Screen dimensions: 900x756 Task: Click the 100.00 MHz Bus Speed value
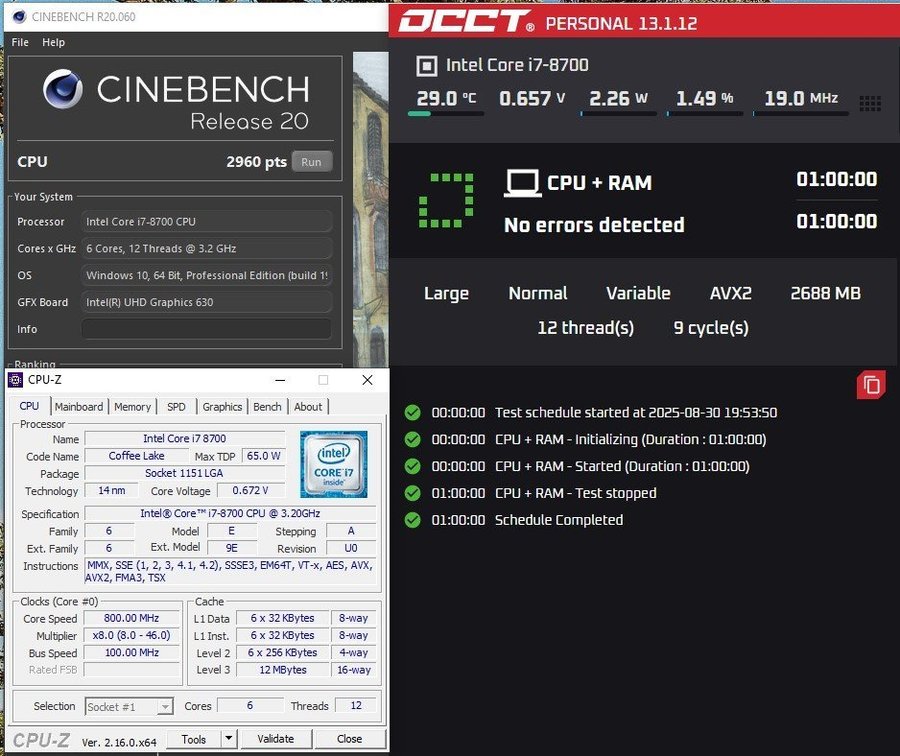(x=131, y=653)
